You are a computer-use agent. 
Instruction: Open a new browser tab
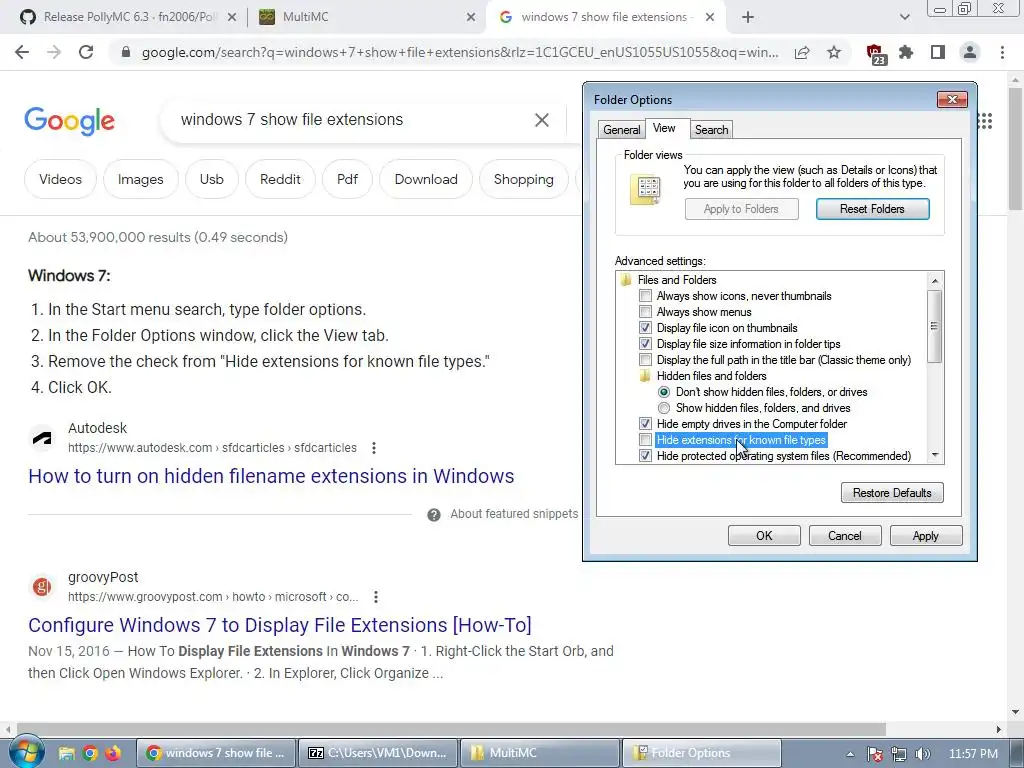pyautogui.click(x=748, y=18)
